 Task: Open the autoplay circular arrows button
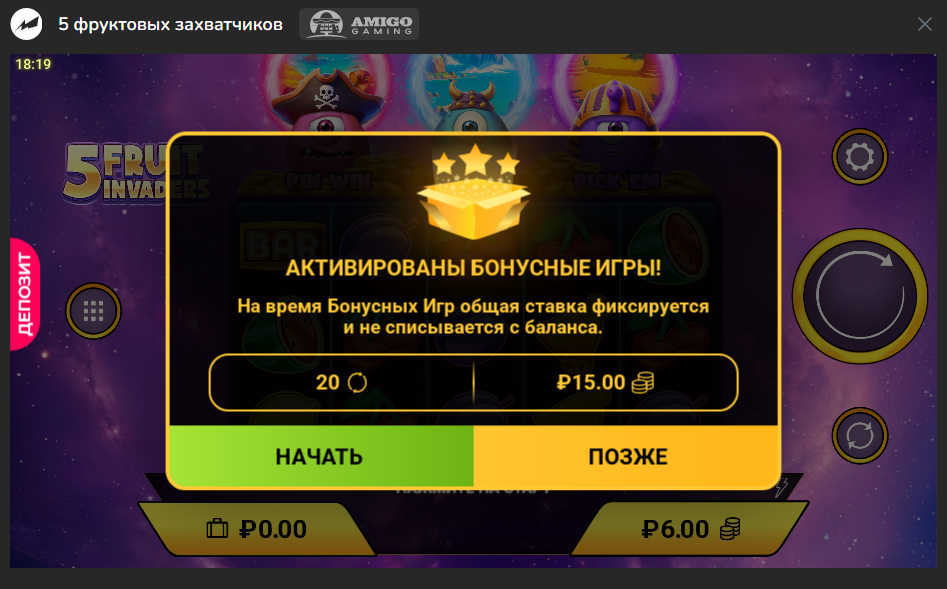tap(859, 436)
